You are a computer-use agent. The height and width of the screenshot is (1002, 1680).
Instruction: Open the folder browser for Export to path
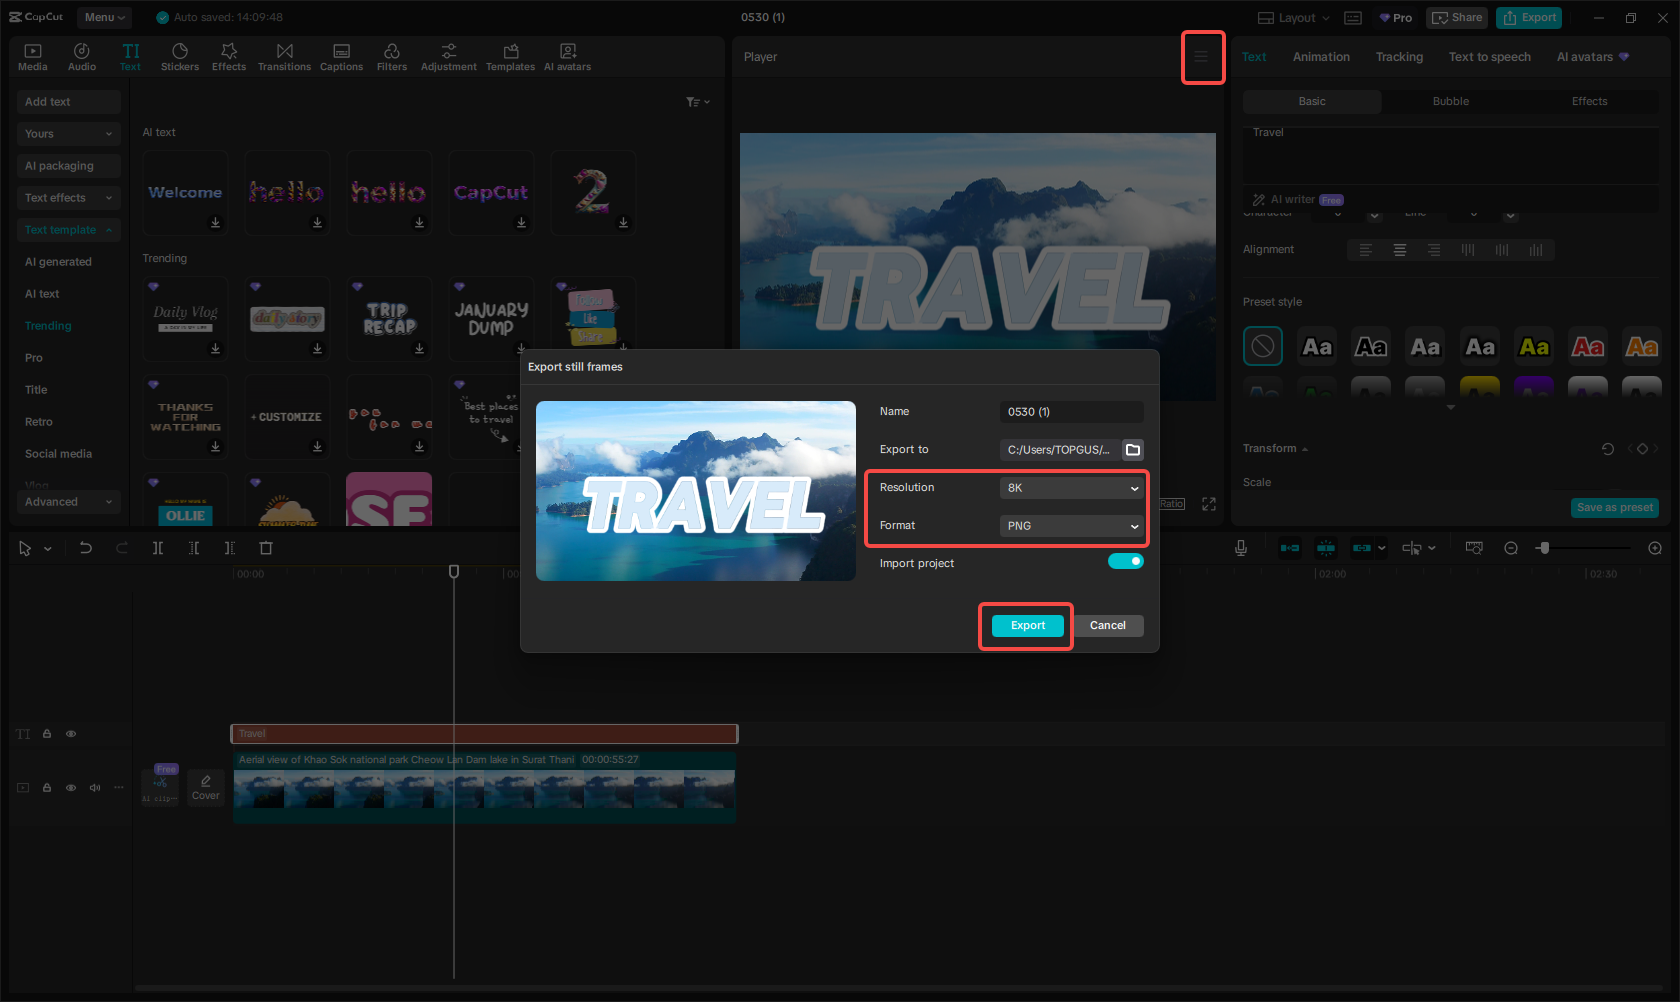(x=1133, y=450)
